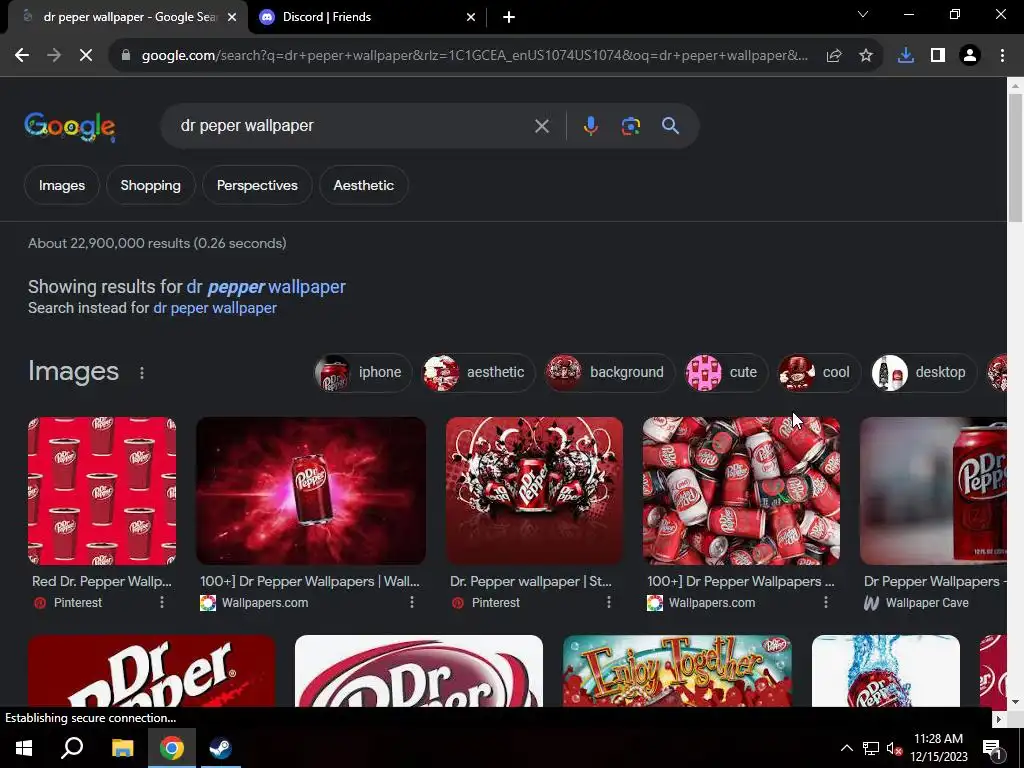Image resolution: width=1024 pixels, height=768 pixels.
Task: Open File Explorer from the taskbar
Action: tap(122, 748)
